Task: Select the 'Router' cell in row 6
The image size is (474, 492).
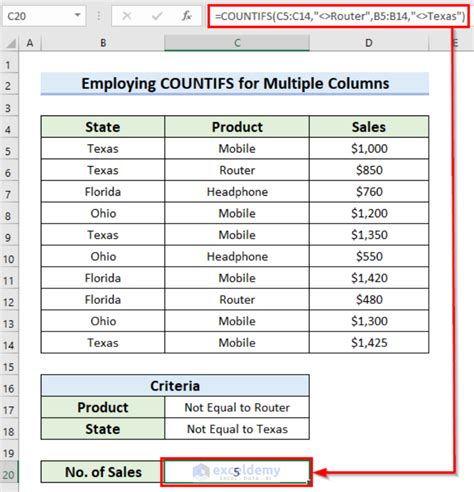Action: (237, 170)
